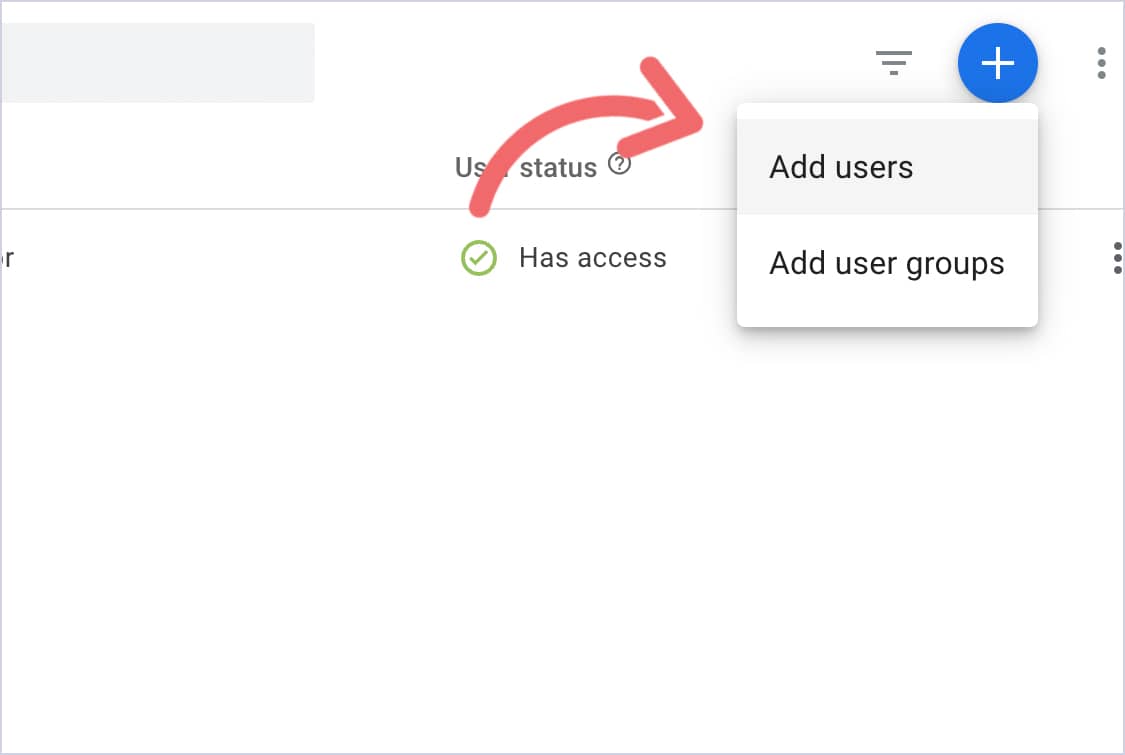This screenshot has height=755, width=1125.
Task: Click the green check status icon
Action: click(479, 258)
